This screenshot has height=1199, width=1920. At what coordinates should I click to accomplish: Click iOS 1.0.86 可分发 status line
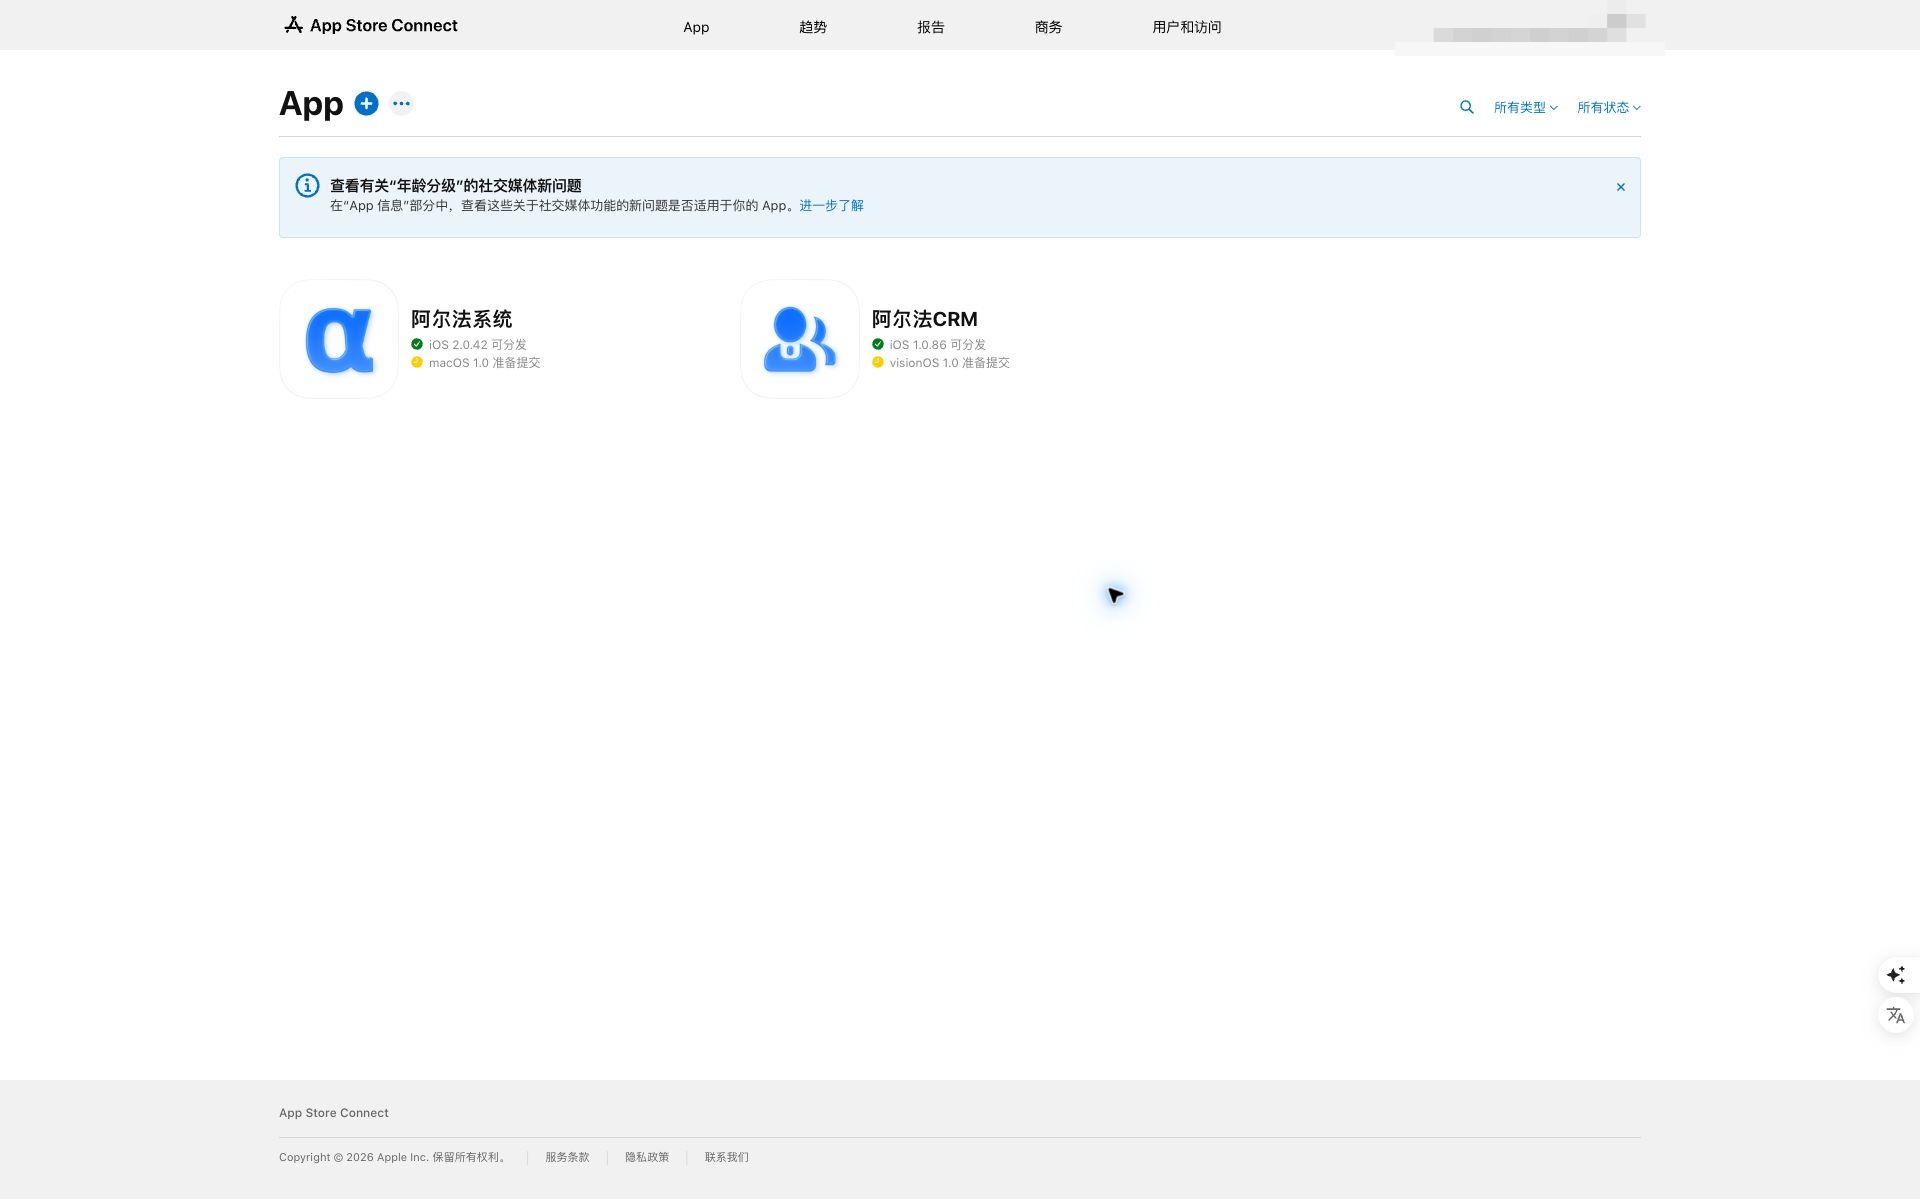pyautogui.click(x=937, y=345)
